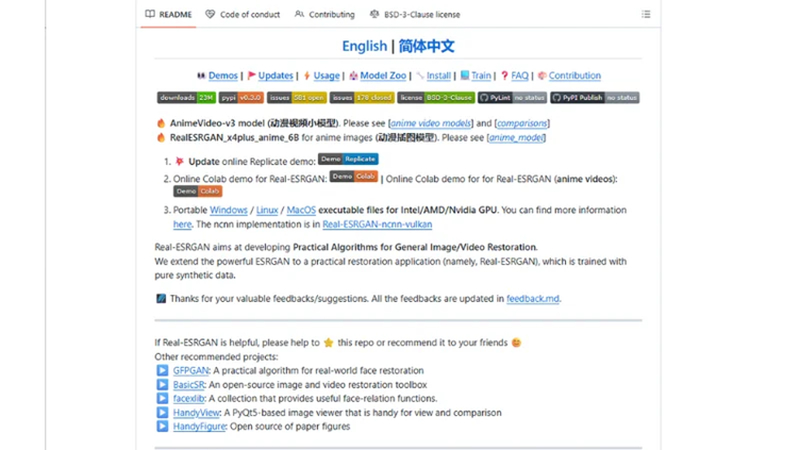Click the README book icon
The width and height of the screenshot is (800, 450).
[150, 14]
